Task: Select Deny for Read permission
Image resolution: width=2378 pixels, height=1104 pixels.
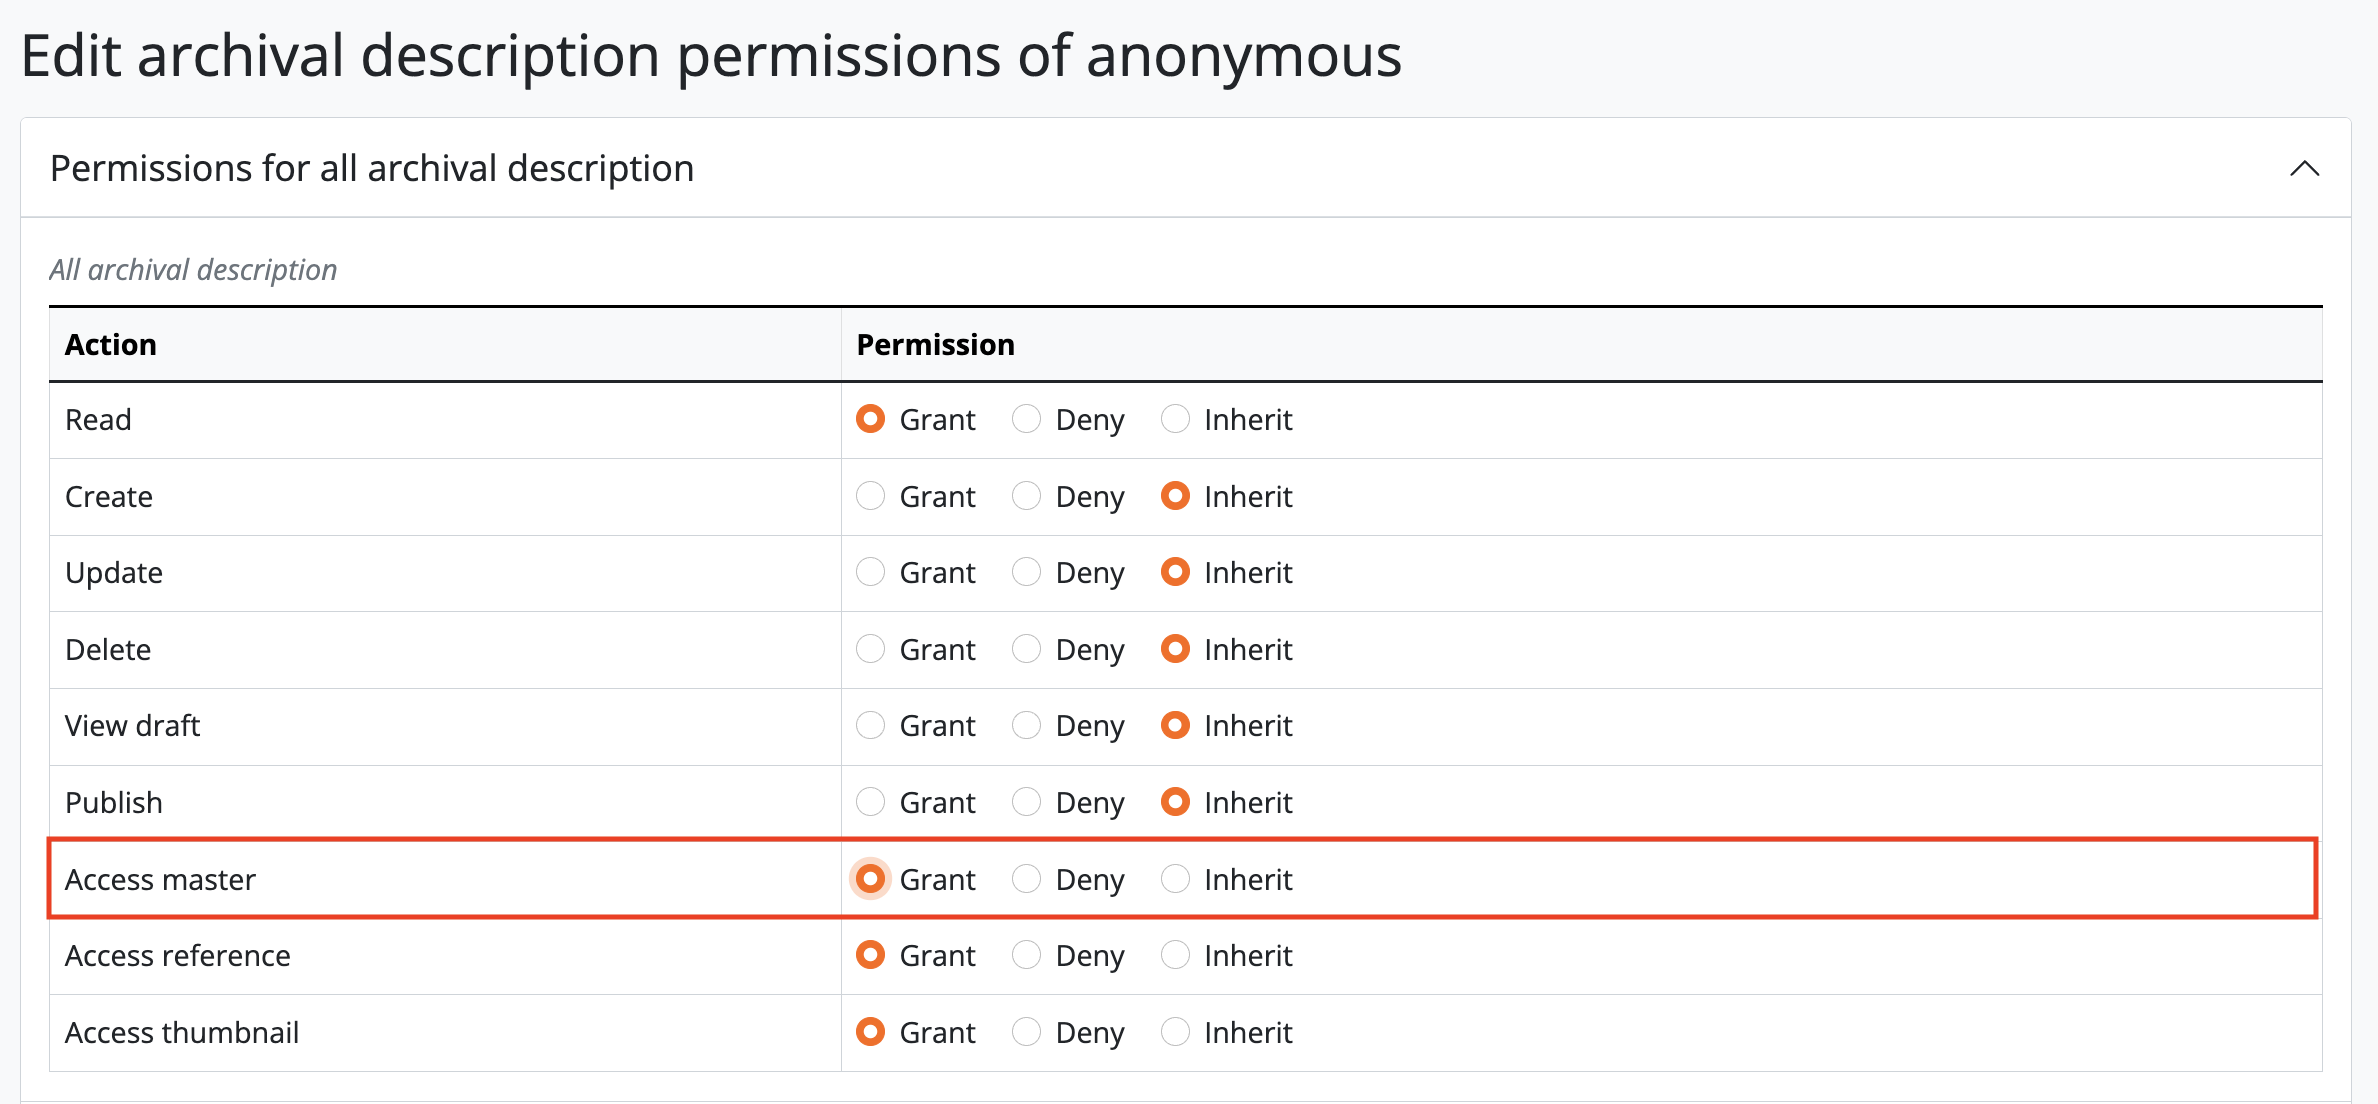Action: click(1026, 419)
